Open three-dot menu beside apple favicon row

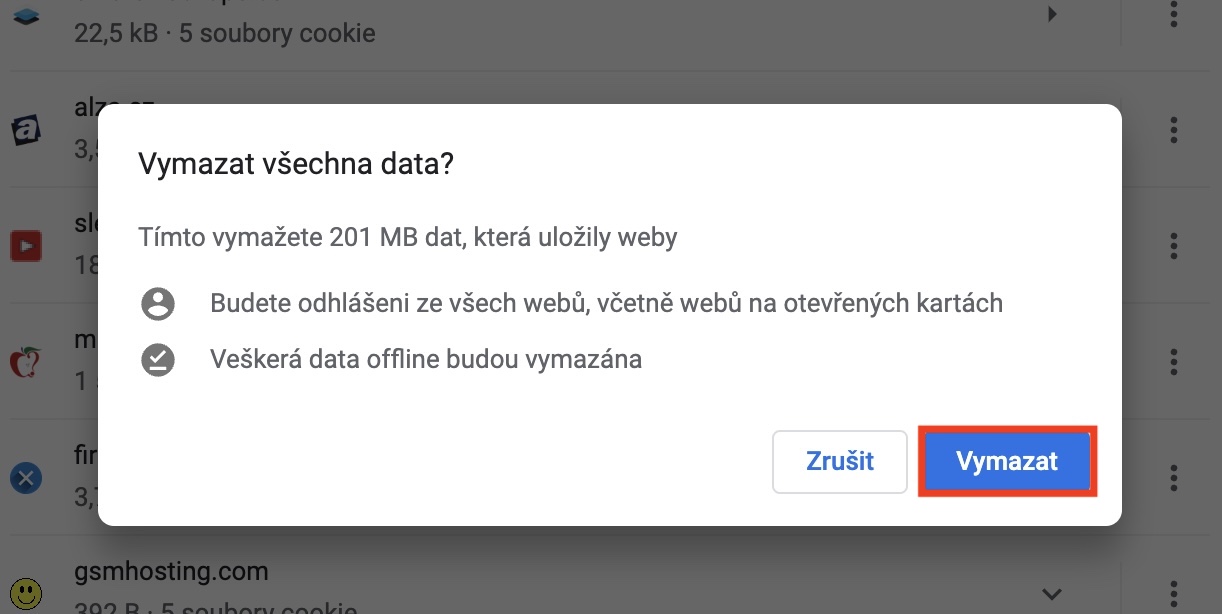pos(1174,362)
